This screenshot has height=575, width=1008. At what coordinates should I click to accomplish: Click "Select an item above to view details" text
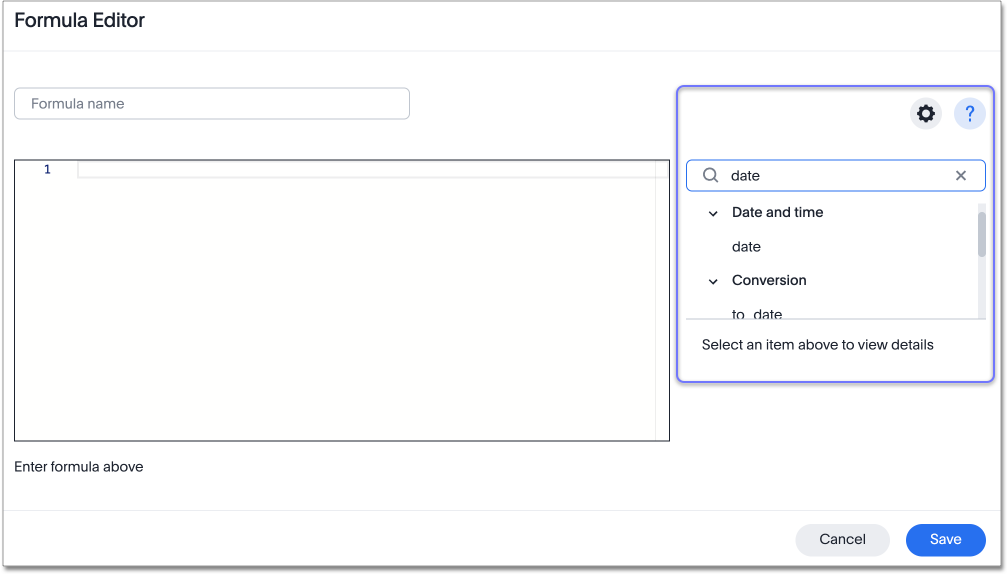point(817,345)
